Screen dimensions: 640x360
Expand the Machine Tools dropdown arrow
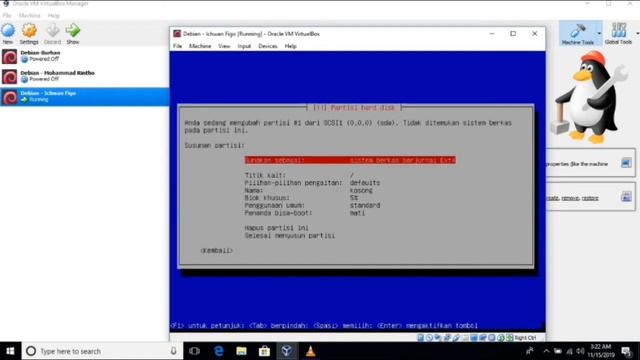(599, 33)
